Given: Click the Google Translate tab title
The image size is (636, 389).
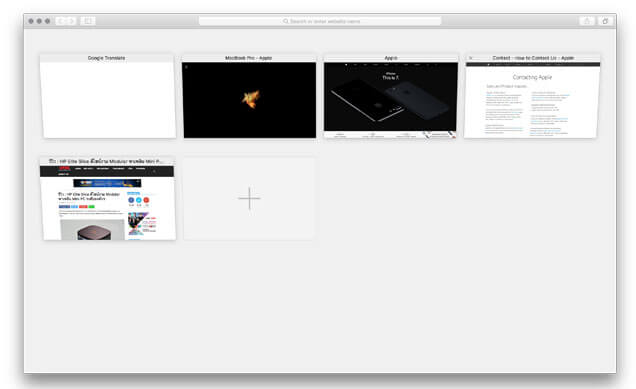Looking at the screenshot, I should (x=107, y=58).
